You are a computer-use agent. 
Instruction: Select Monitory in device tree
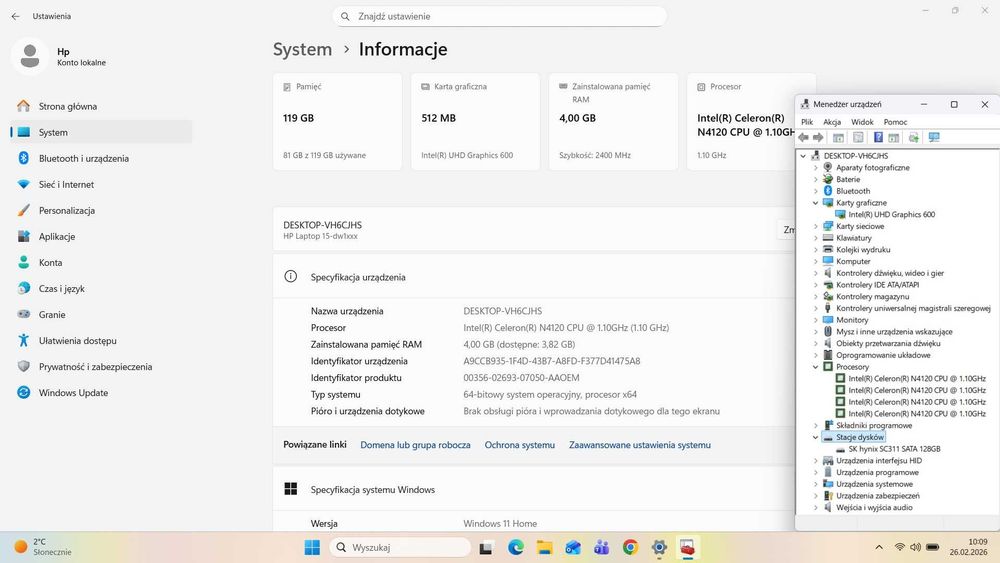point(852,320)
